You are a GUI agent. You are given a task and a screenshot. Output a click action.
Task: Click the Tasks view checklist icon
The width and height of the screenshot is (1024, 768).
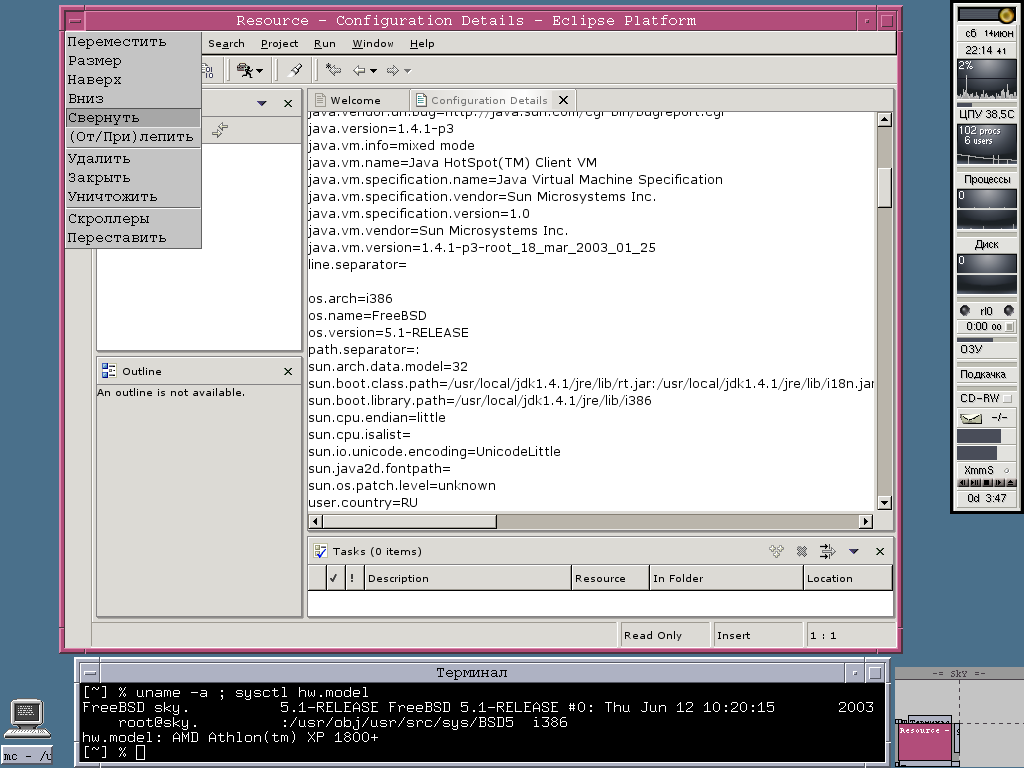tap(320, 551)
